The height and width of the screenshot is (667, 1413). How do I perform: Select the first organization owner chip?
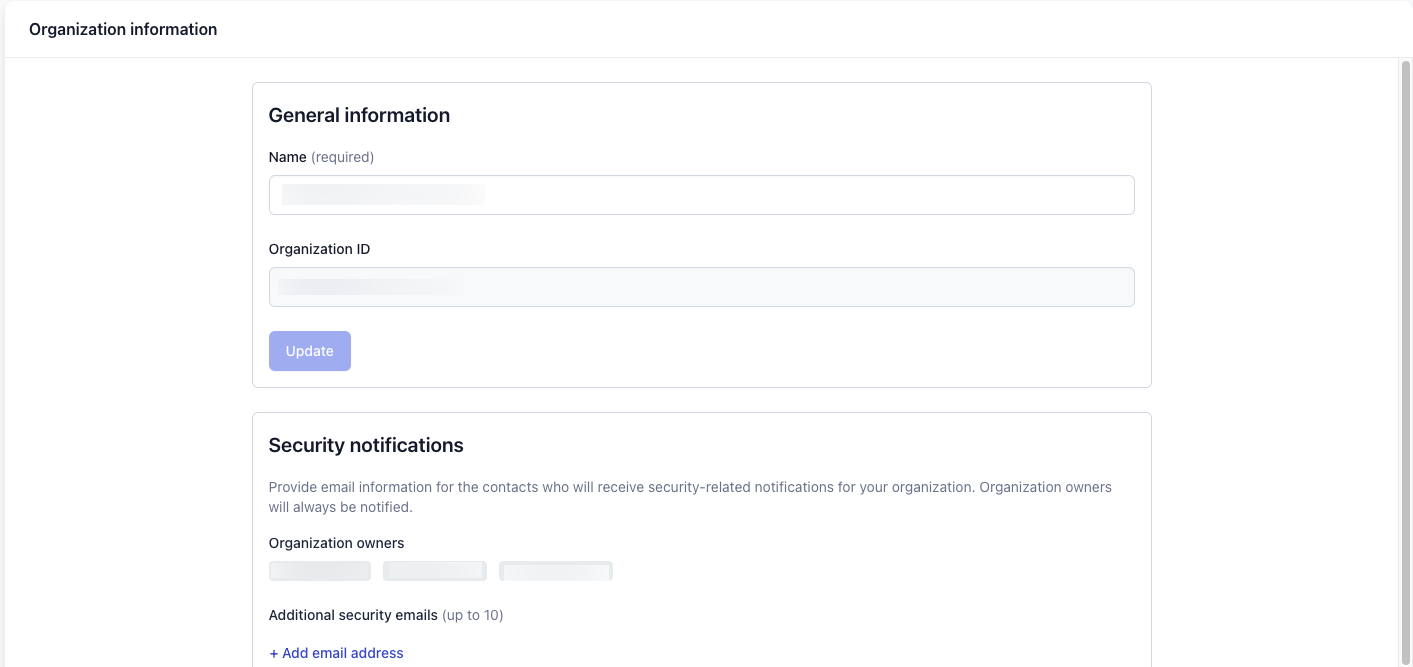(x=320, y=571)
